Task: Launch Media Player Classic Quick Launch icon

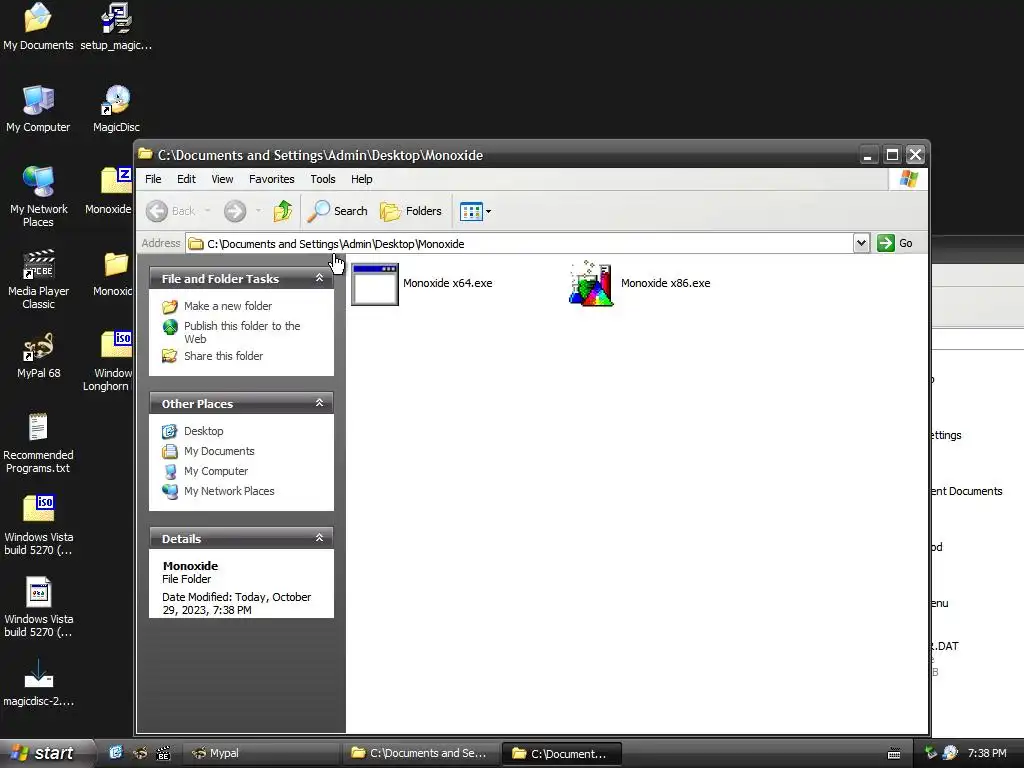Action: pos(163,753)
